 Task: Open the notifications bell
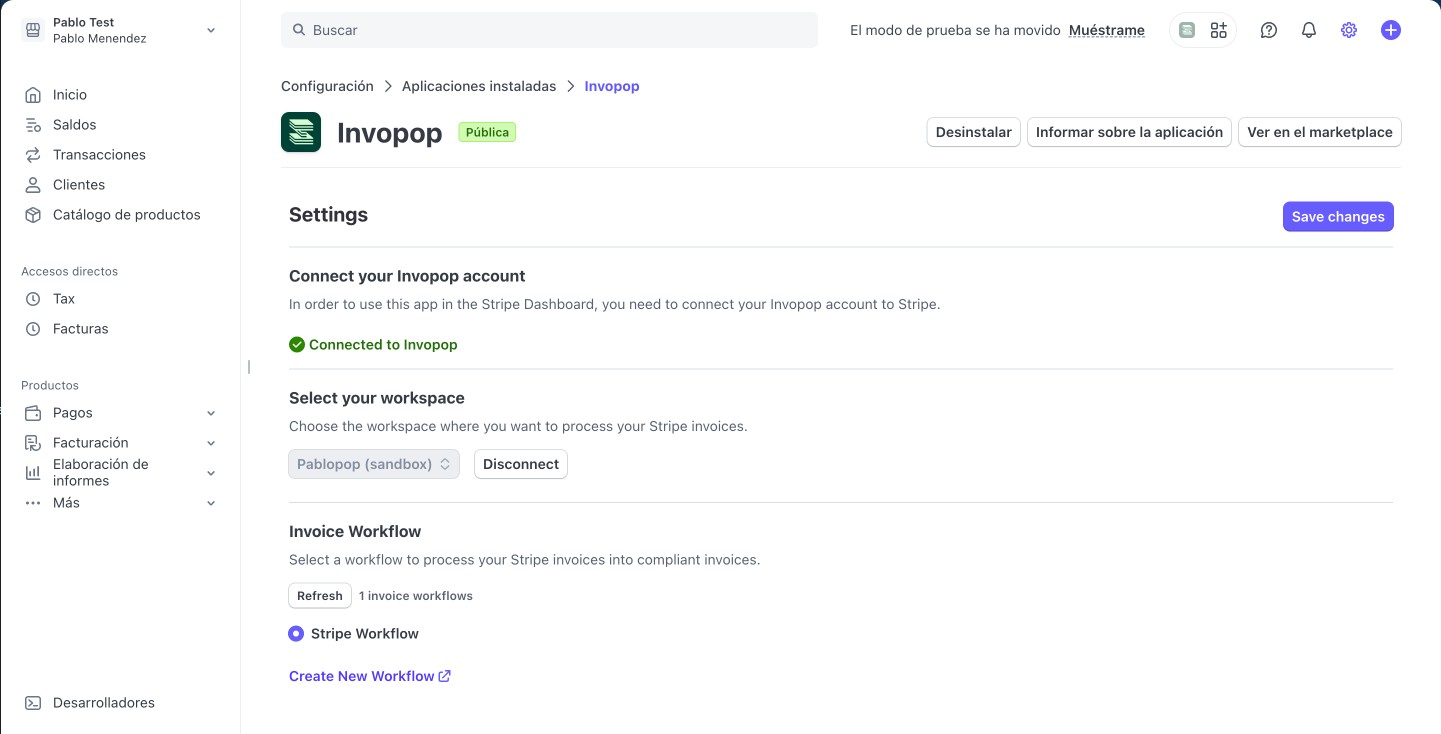1309,30
